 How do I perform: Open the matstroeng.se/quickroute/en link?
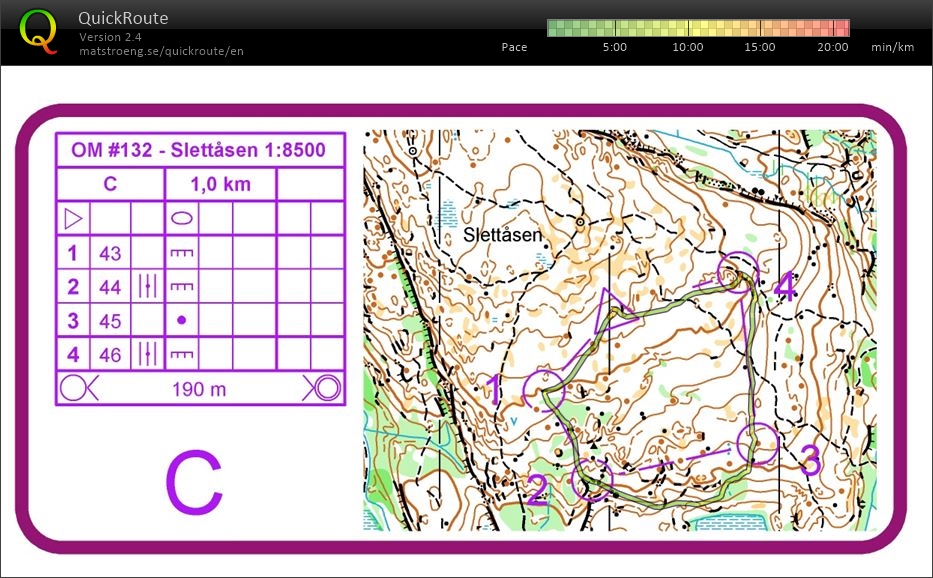click(161, 51)
